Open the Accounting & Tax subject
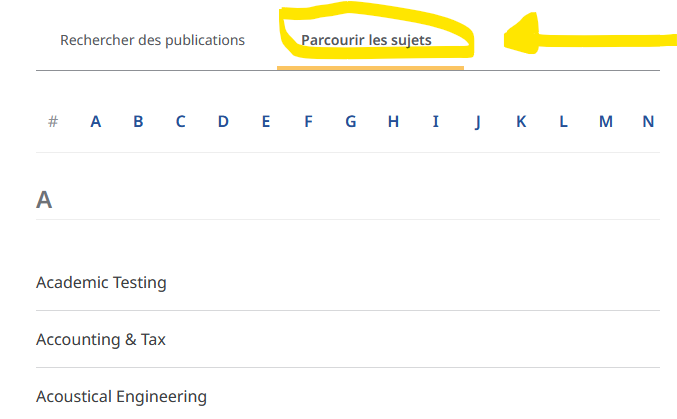Screen dimensions: 677x419 [x=101, y=339]
